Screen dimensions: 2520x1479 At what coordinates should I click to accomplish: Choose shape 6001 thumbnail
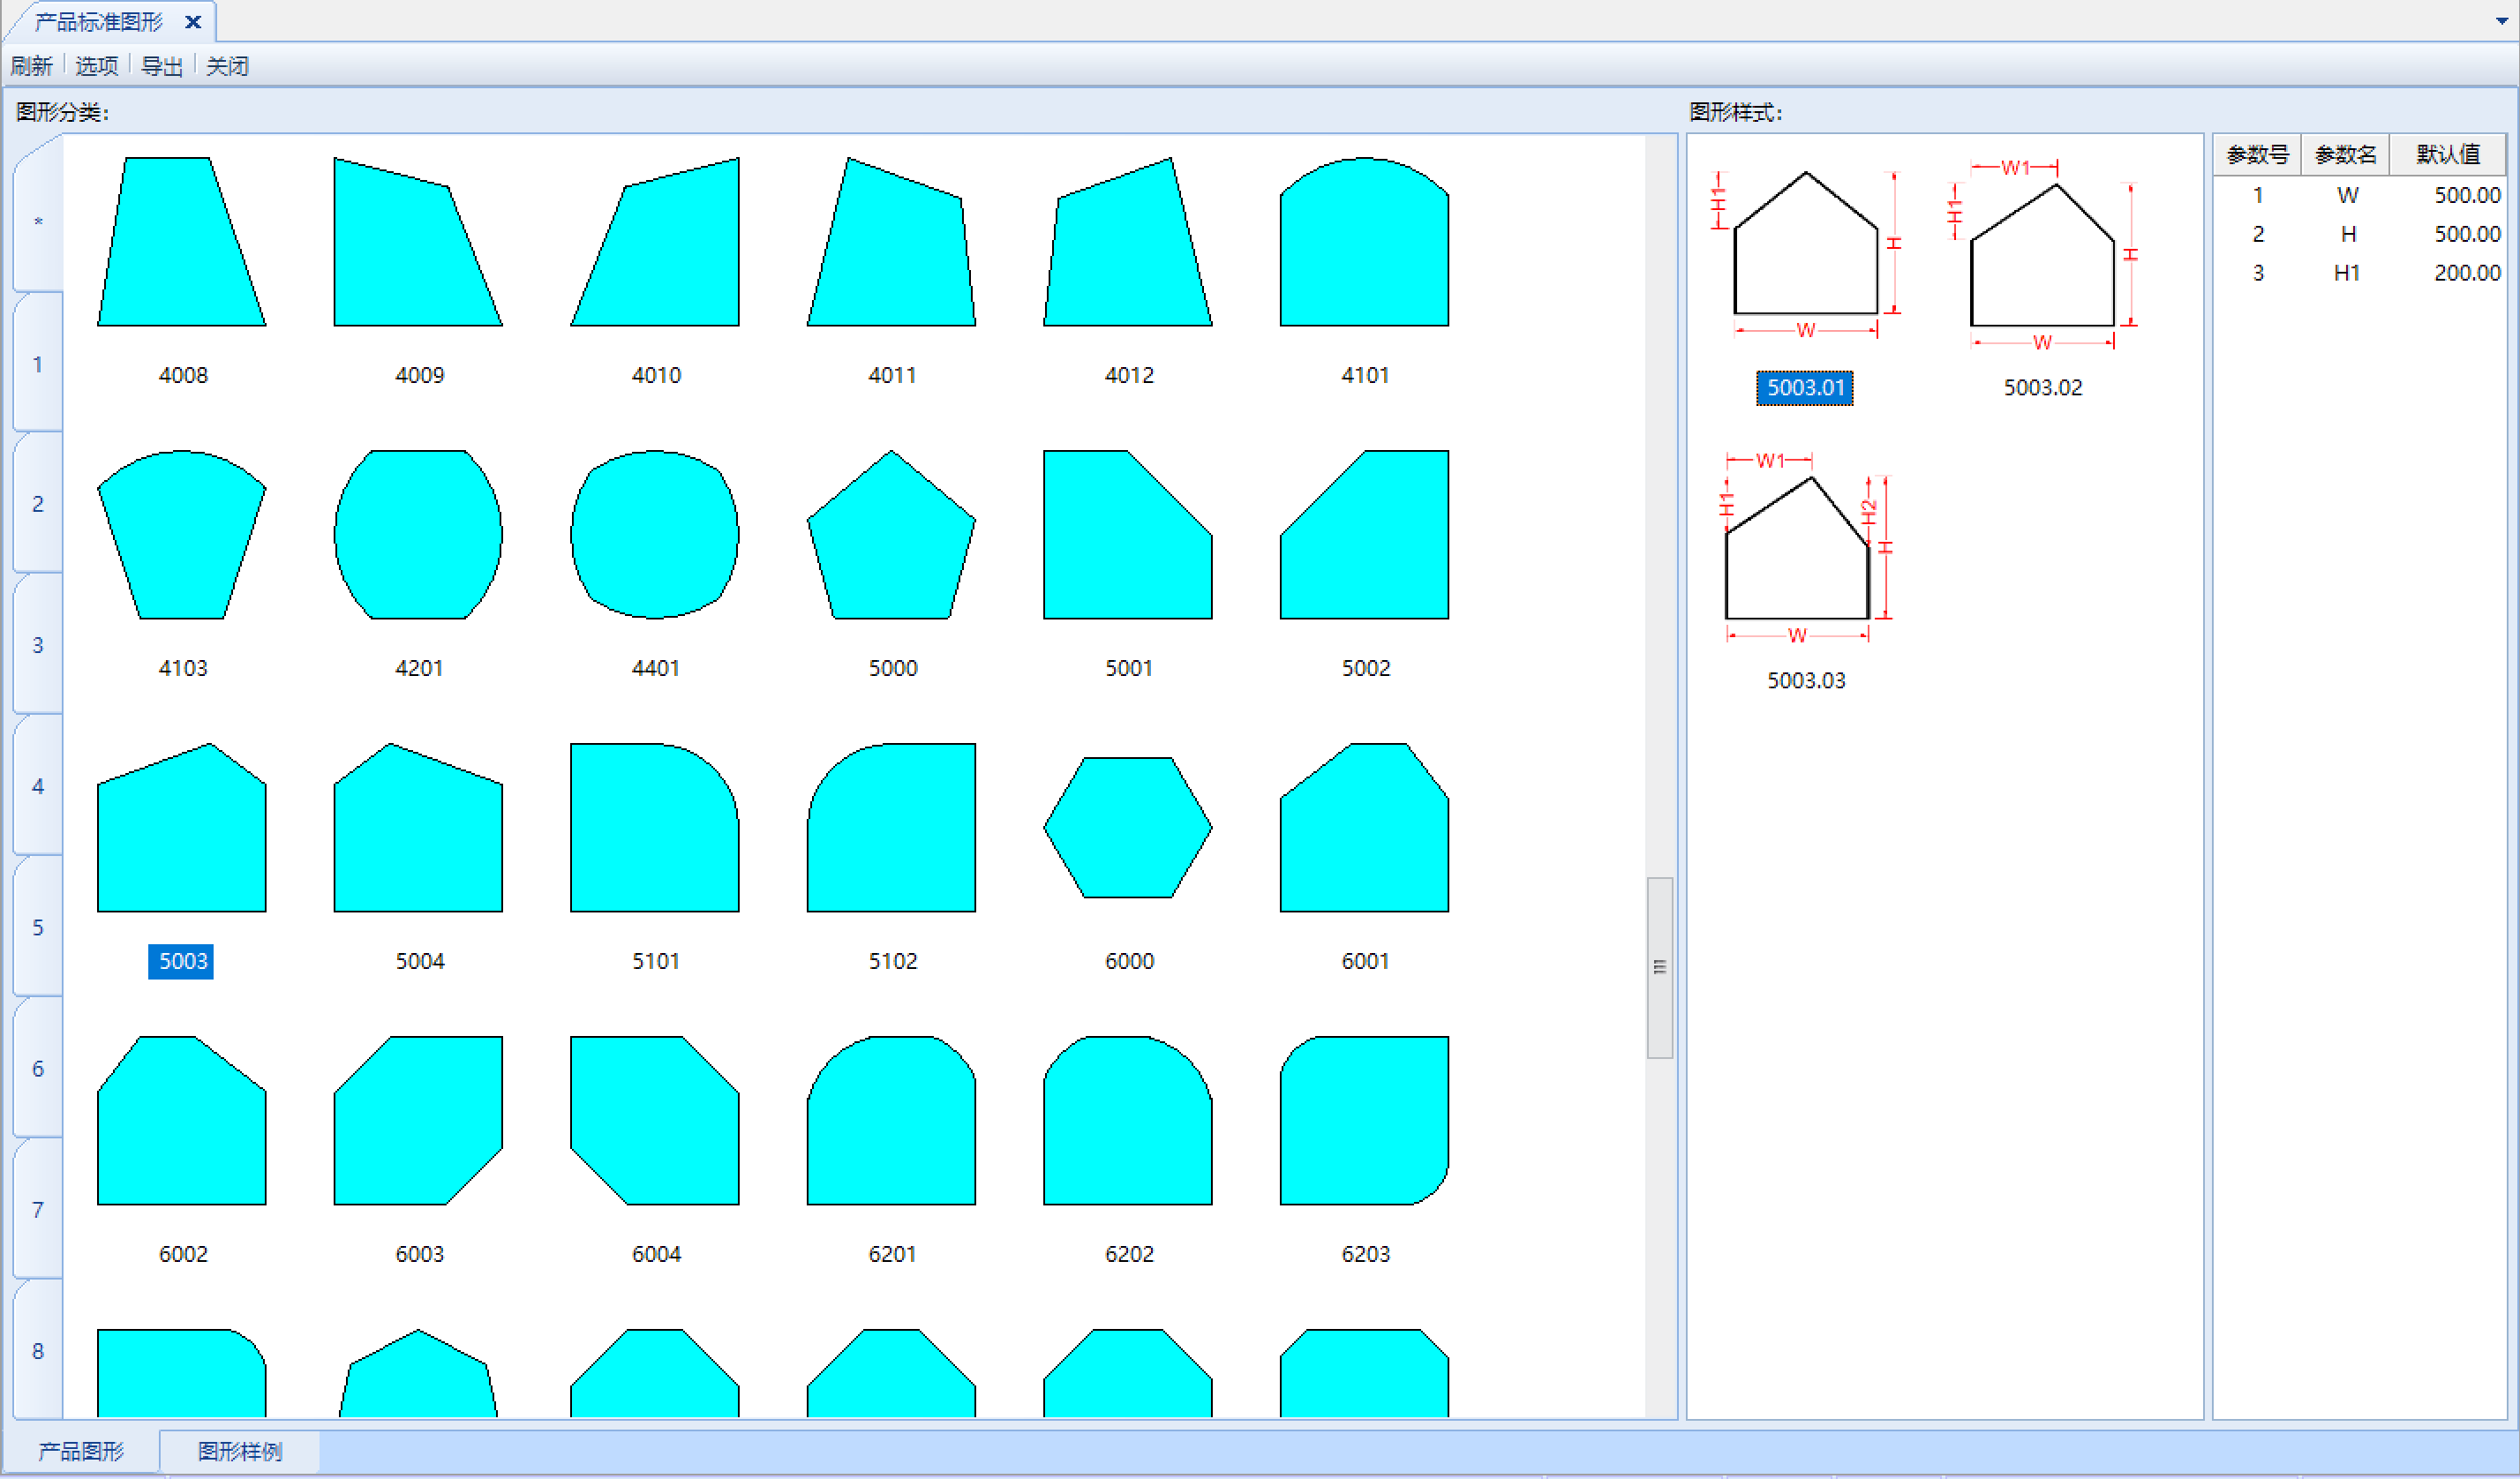[x=1364, y=827]
